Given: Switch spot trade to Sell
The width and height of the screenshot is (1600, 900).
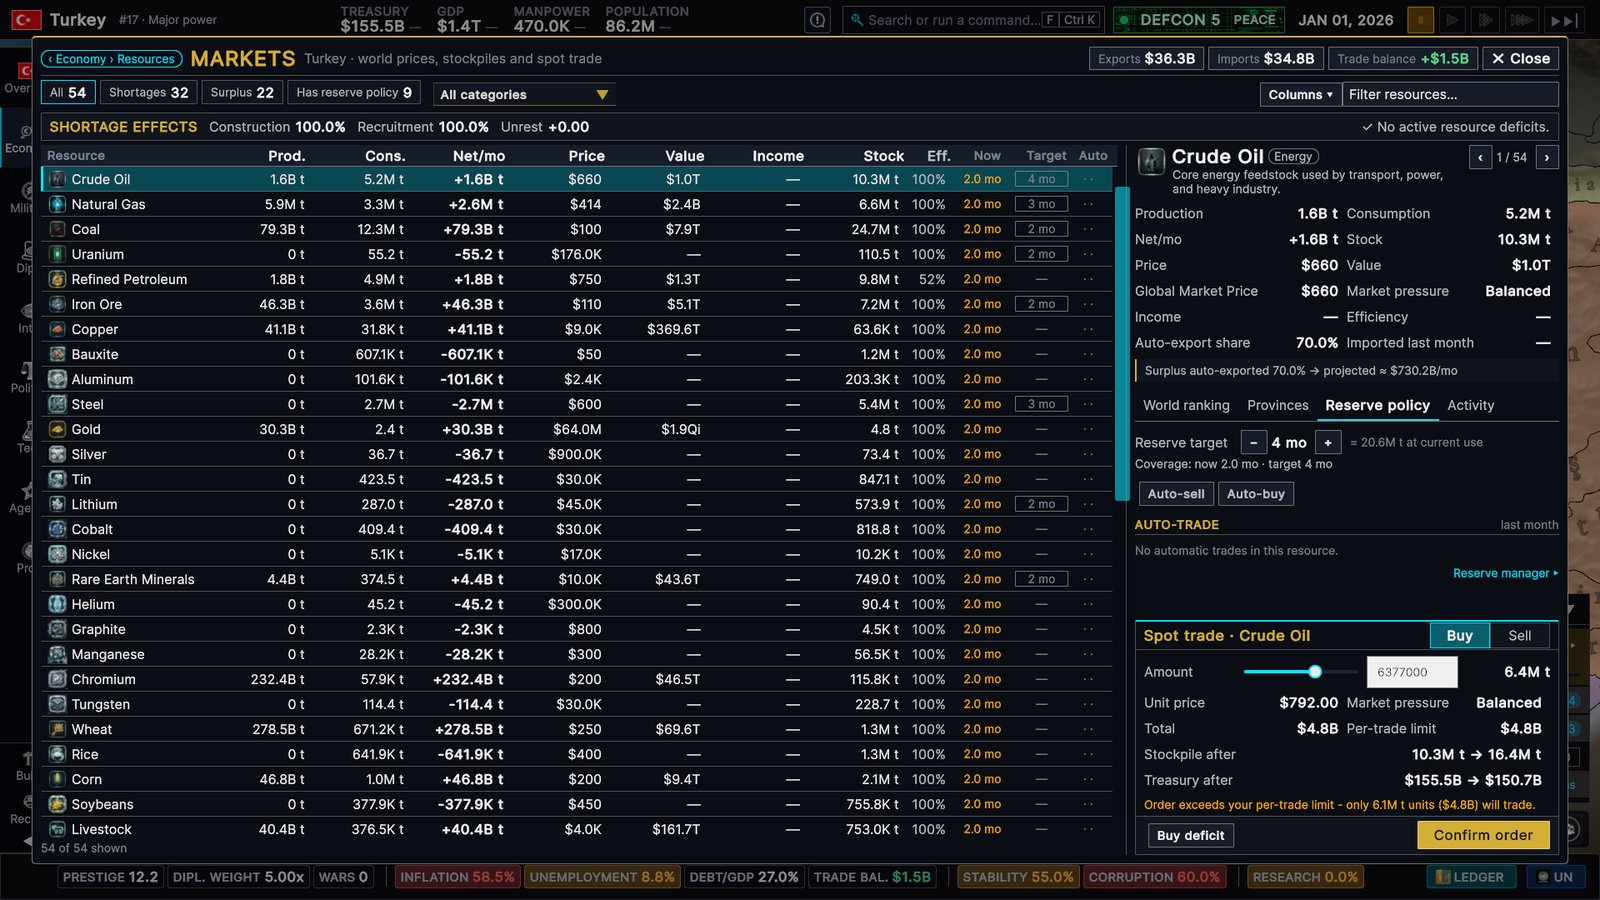Looking at the screenshot, I should [1520, 635].
